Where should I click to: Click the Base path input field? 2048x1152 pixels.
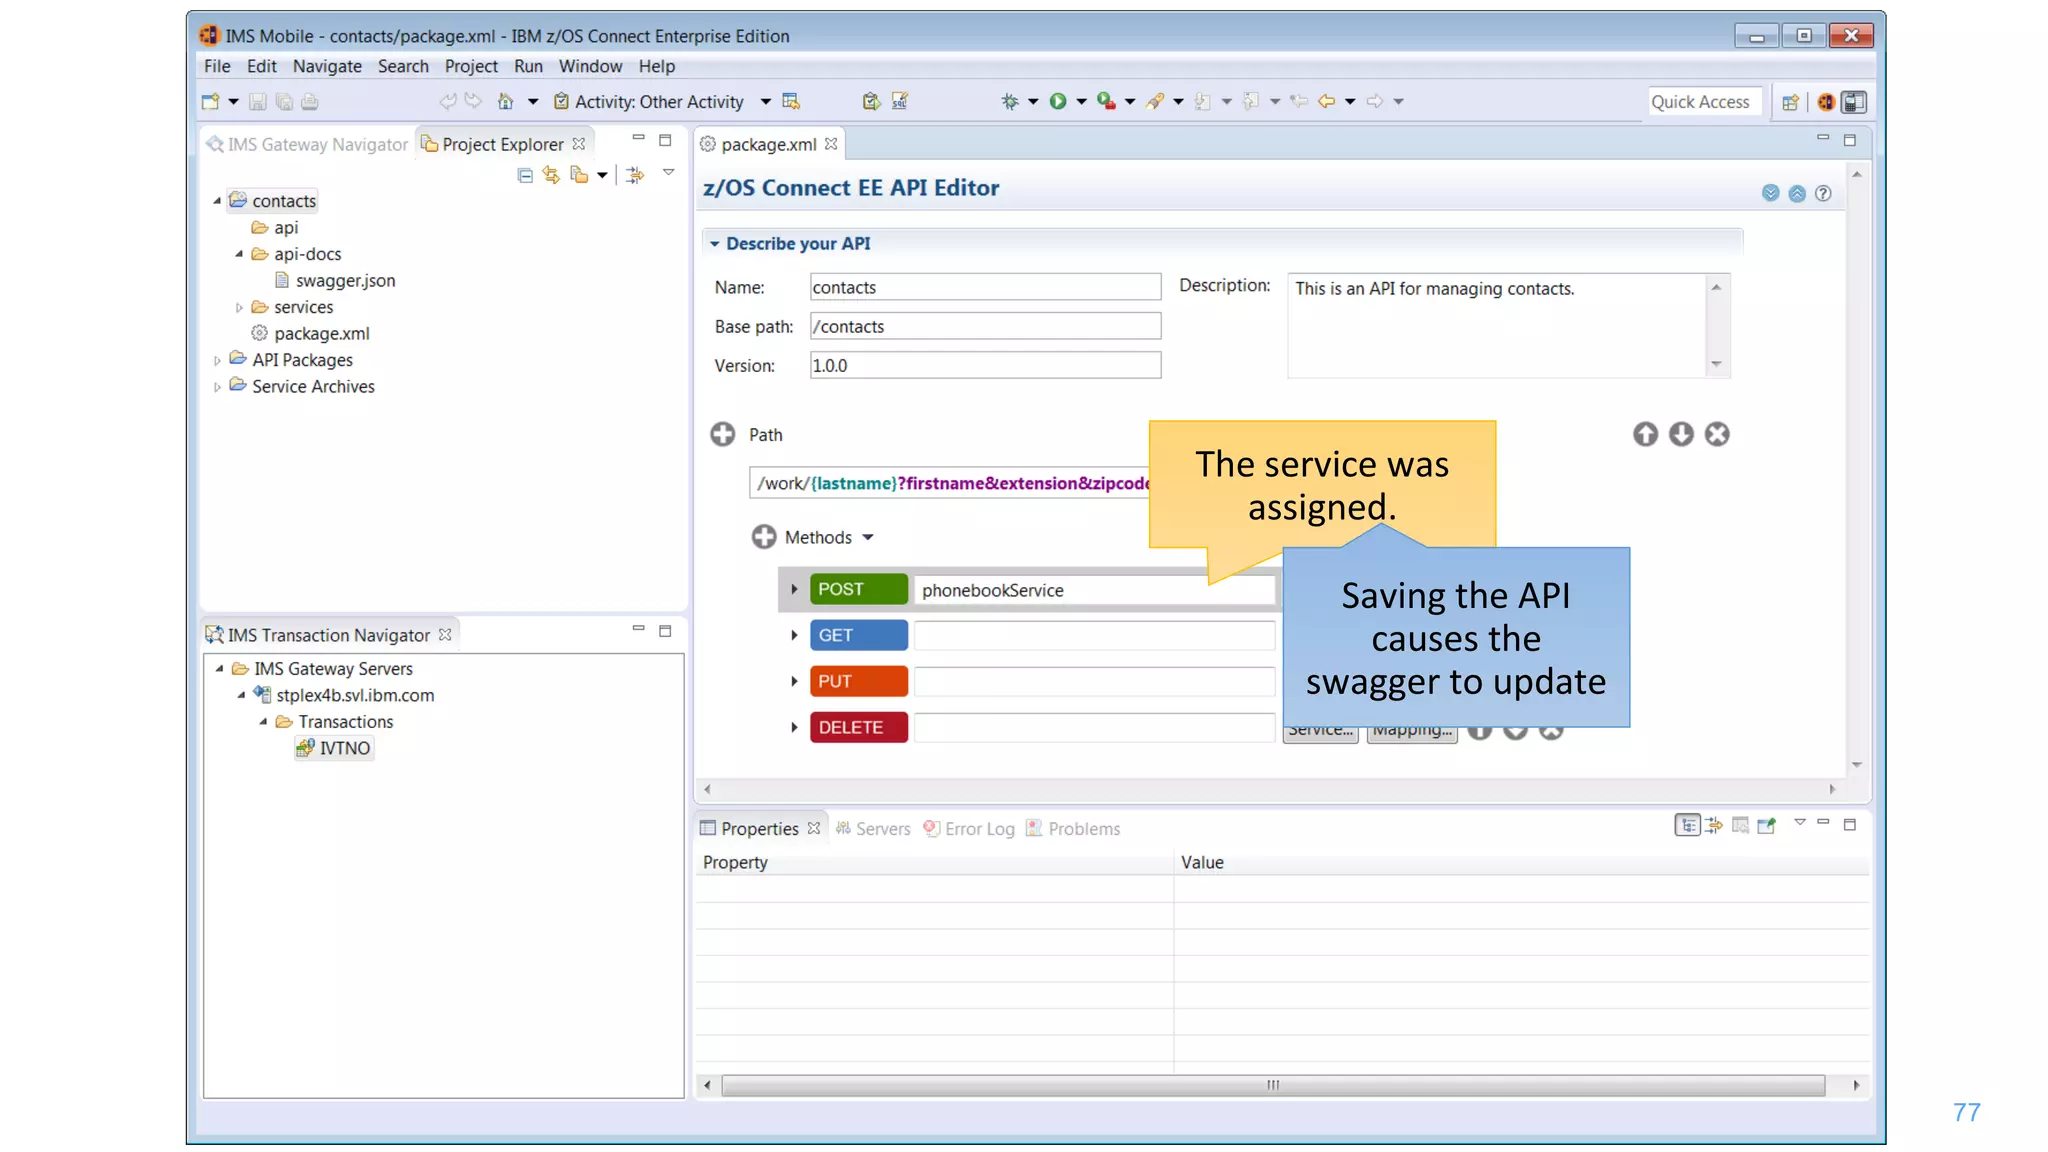click(x=985, y=326)
